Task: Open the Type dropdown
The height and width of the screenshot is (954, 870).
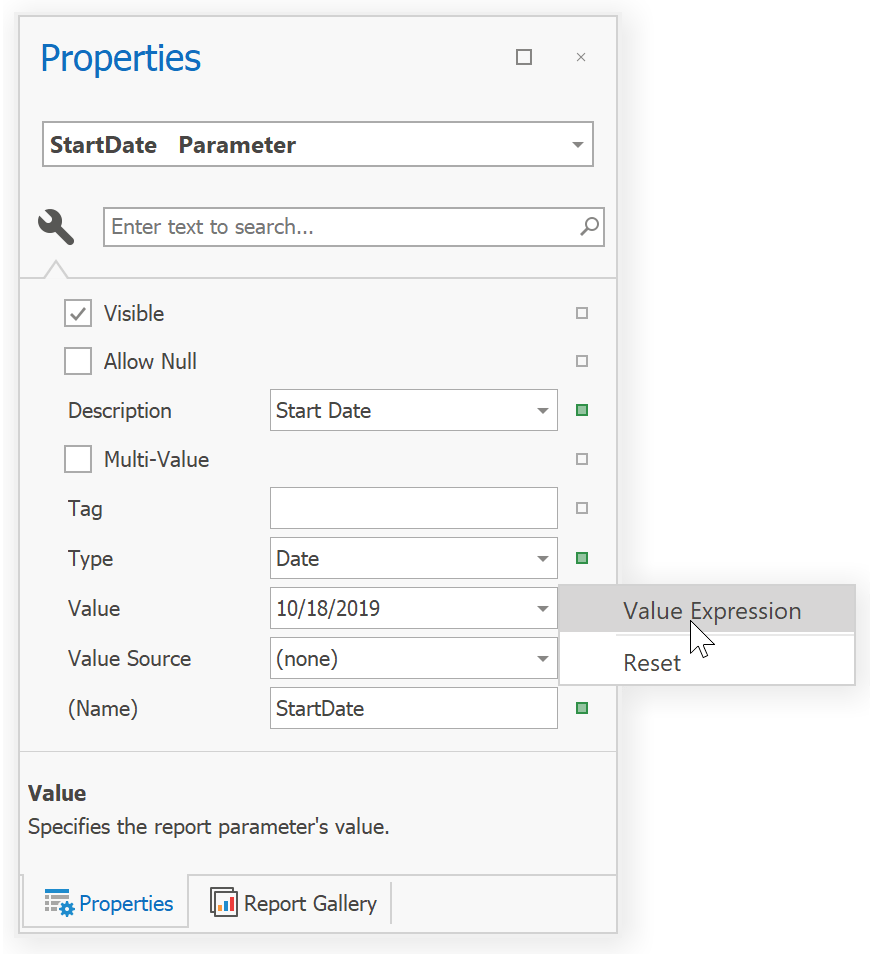Action: point(544,558)
